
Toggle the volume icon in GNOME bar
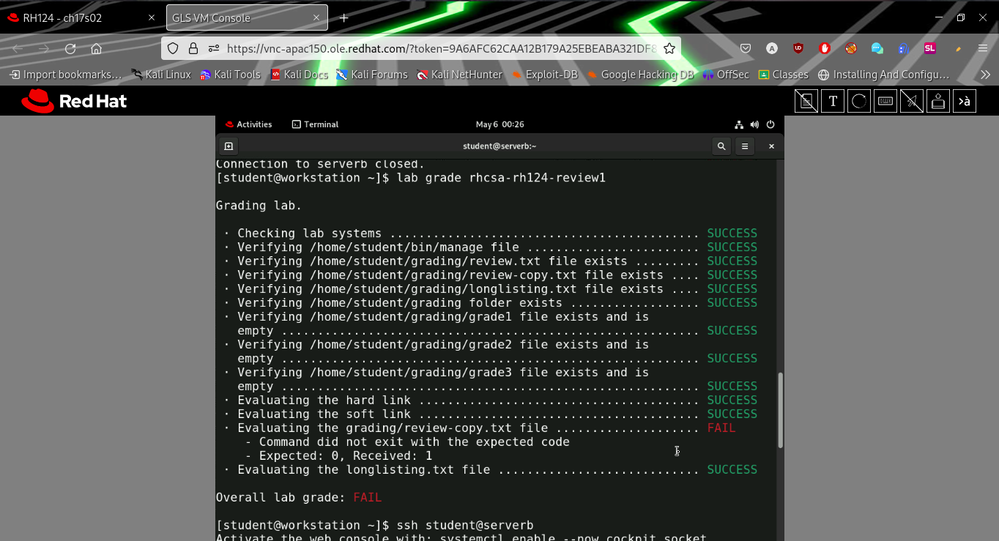[754, 125]
